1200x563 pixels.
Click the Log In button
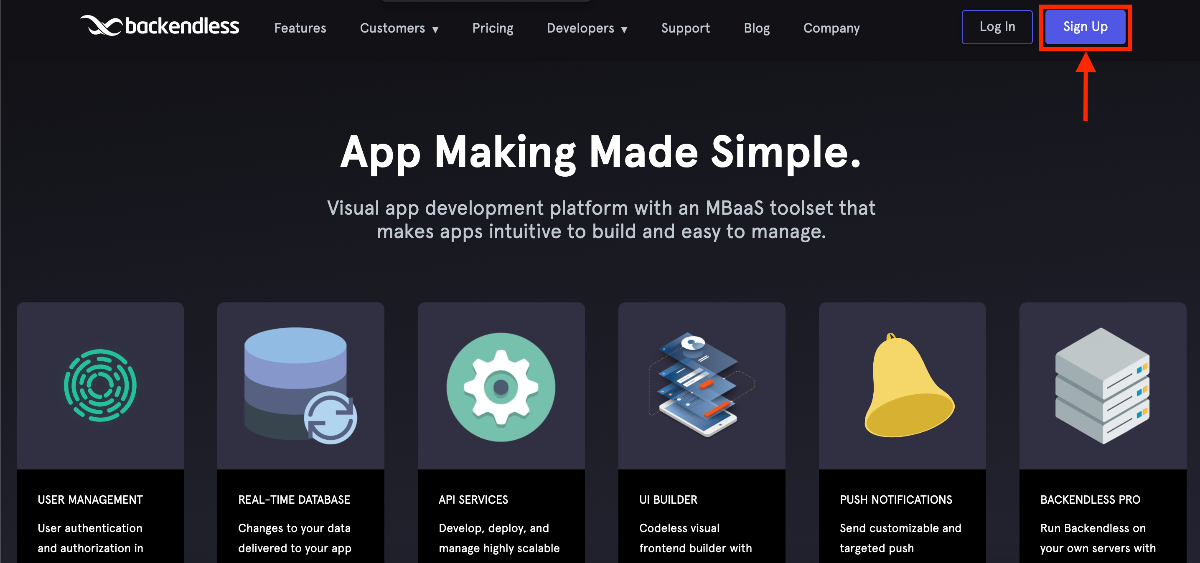[x=997, y=27]
